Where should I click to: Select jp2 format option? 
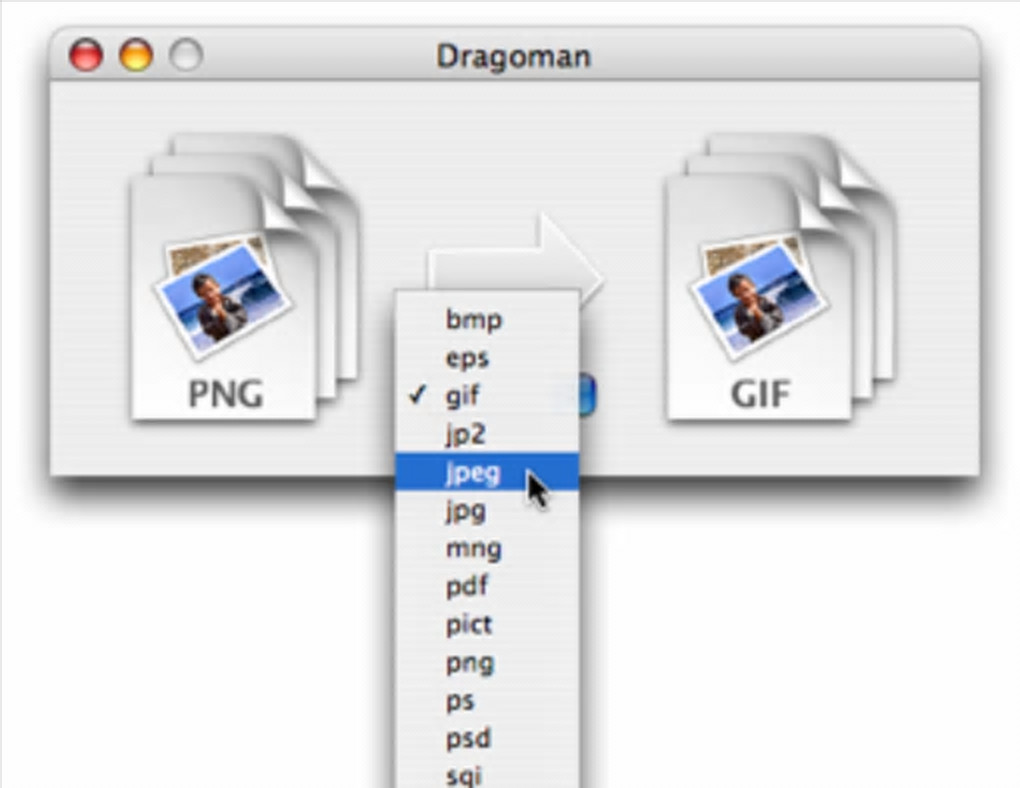point(487,433)
